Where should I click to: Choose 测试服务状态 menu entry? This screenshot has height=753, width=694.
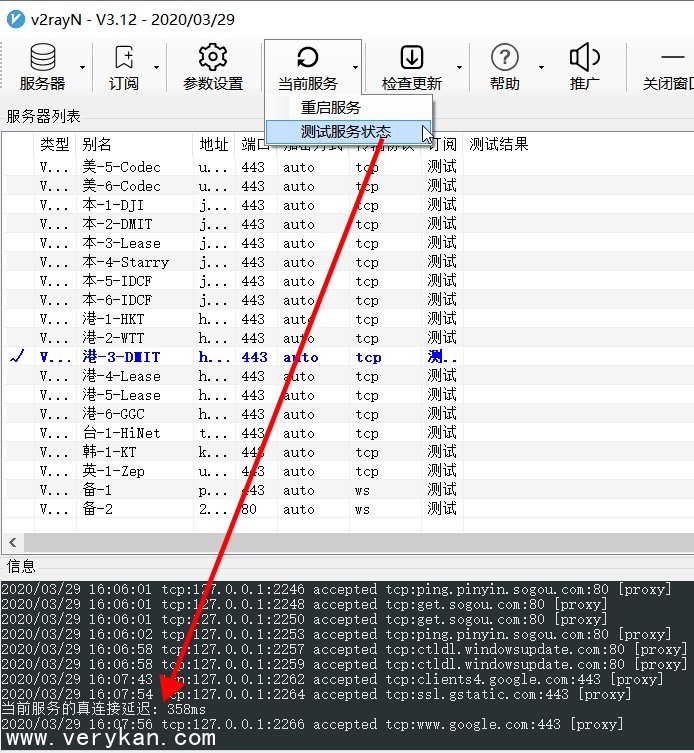[346, 131]
